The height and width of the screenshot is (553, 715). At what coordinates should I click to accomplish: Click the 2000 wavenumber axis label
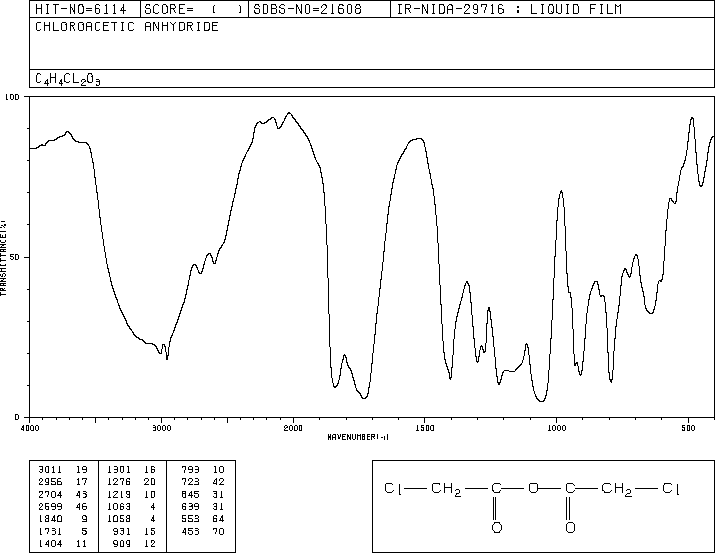click(x=293, y=428)
